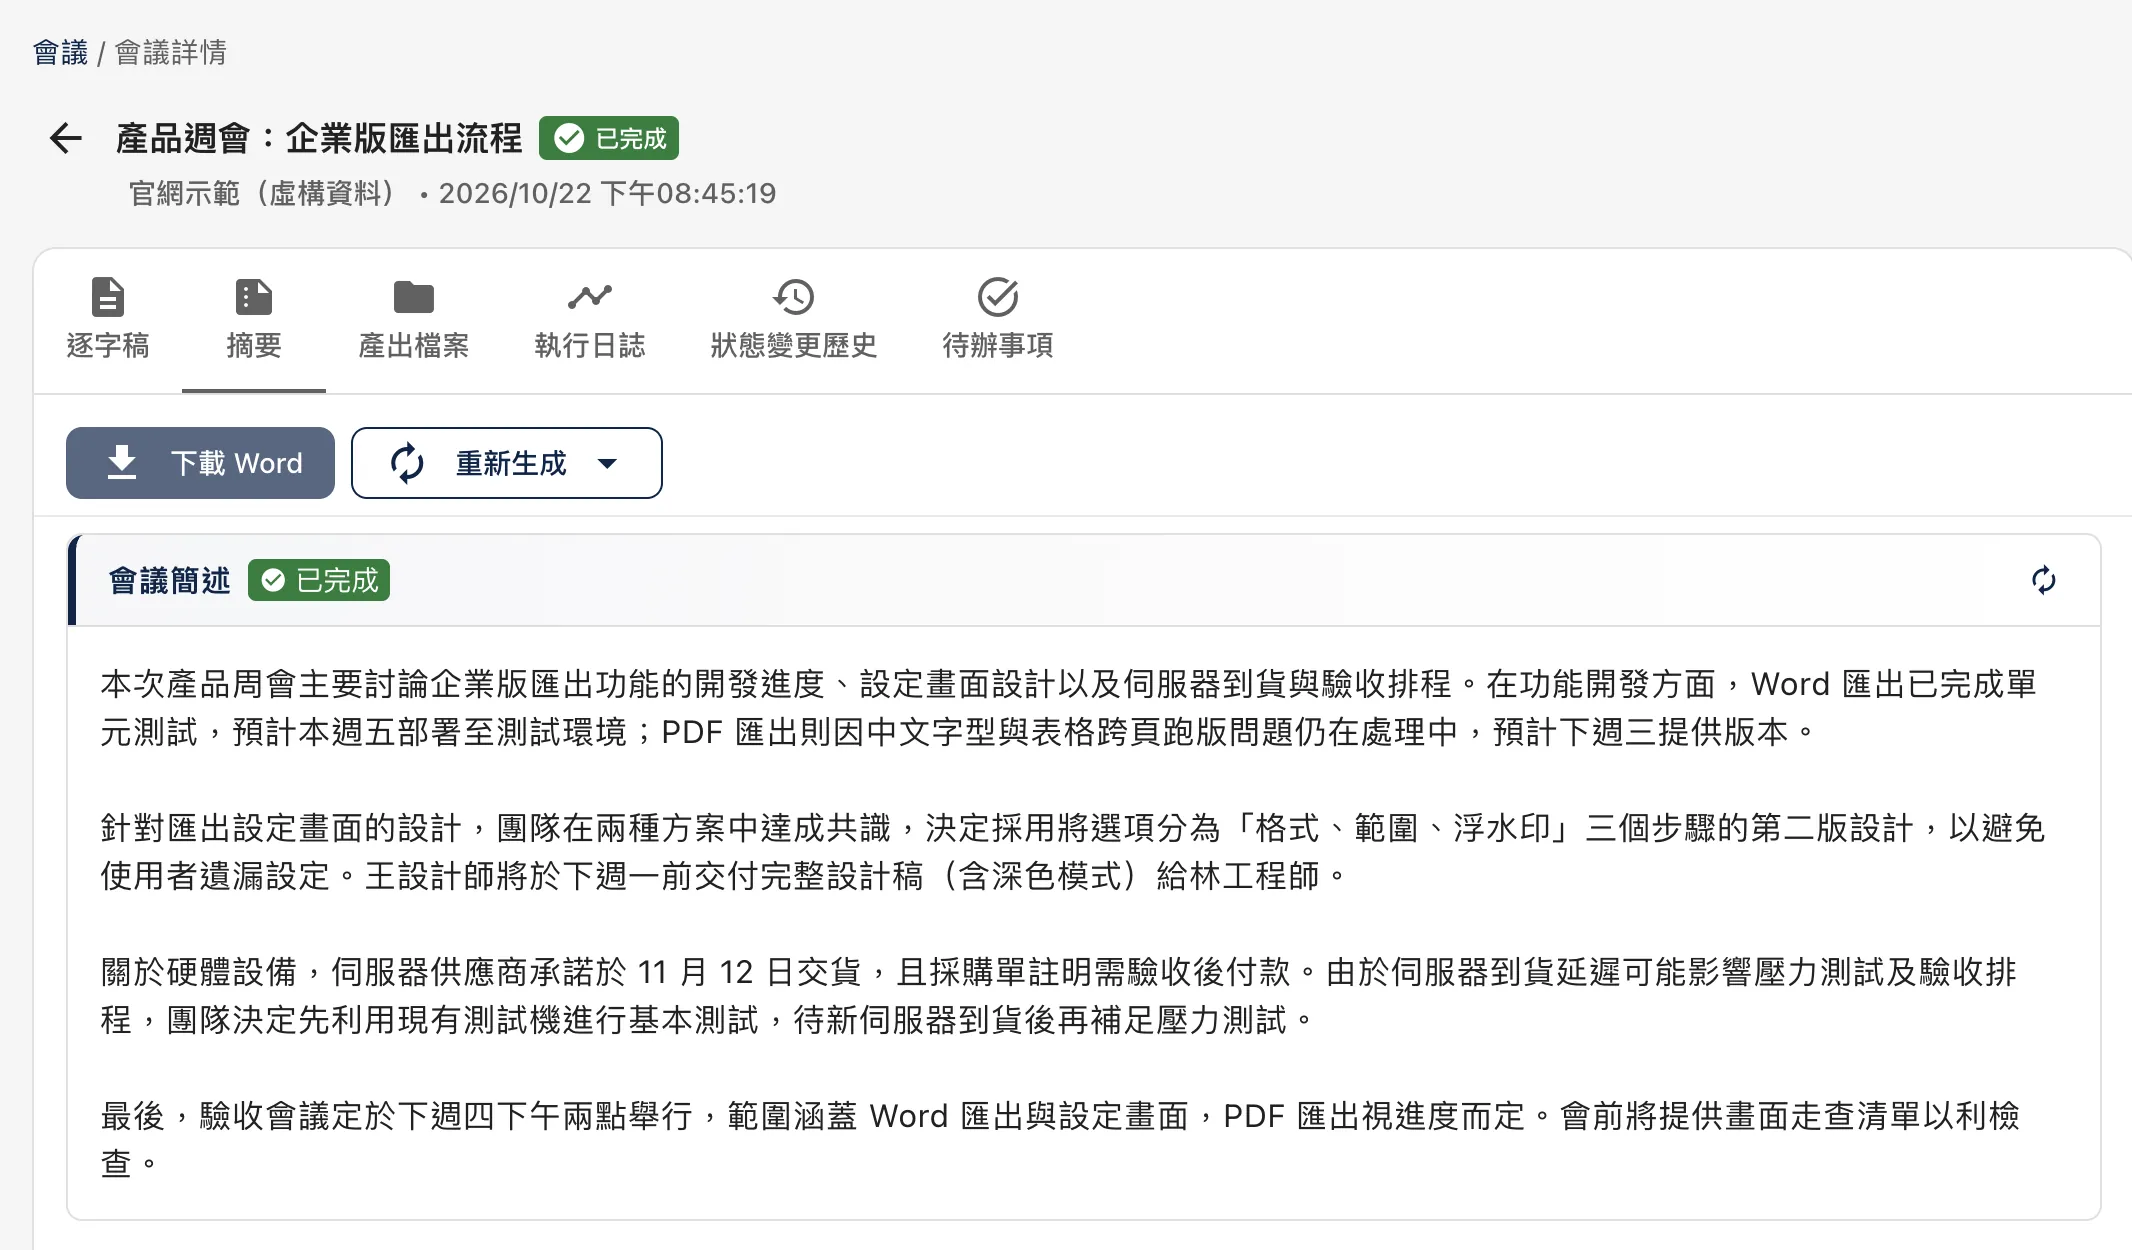Image resolution: width=2132 pixels, height=1250 pixels.
Task: Click the paragraph starting with 本次產品周會
Action: click(1070, 708)
